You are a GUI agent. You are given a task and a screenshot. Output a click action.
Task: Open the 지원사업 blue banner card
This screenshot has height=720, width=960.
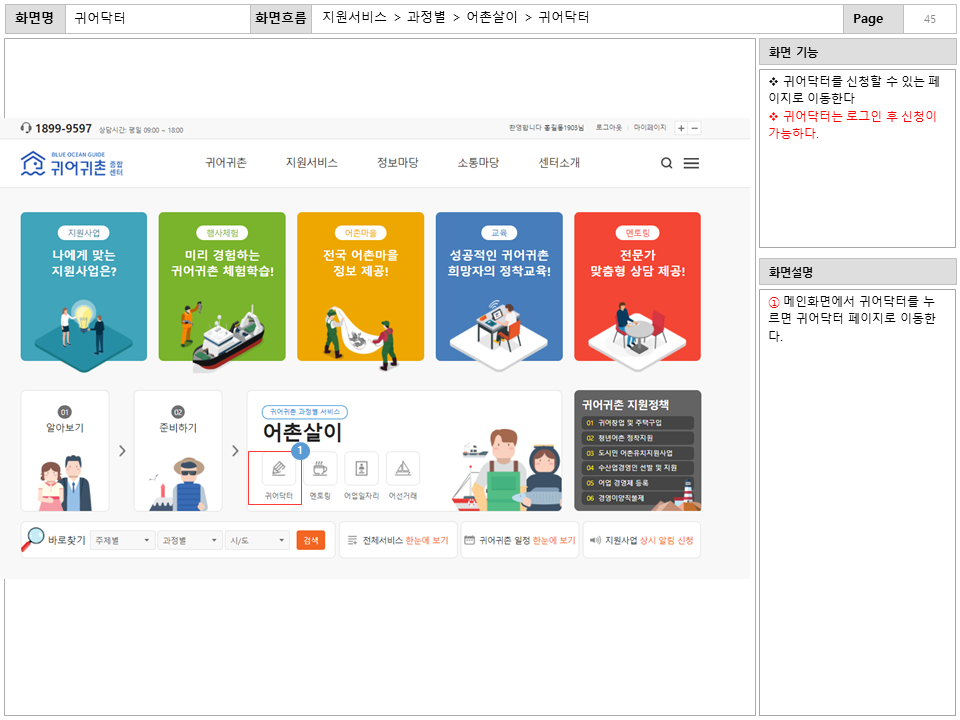pyautogui.click(x=83, y=286)
